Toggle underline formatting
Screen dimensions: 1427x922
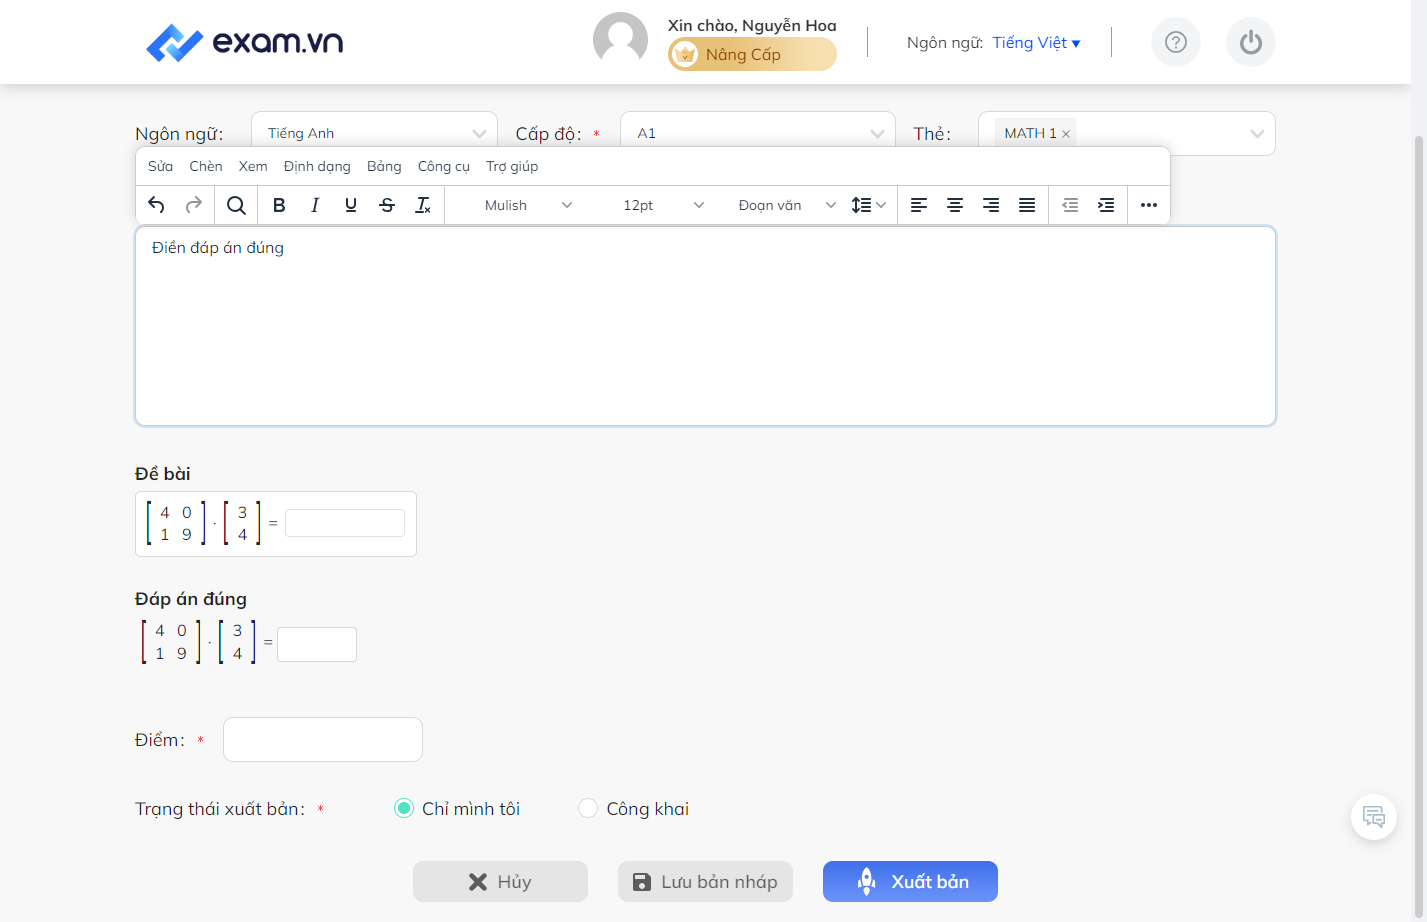pyautogui.click(x=351, y=205)
